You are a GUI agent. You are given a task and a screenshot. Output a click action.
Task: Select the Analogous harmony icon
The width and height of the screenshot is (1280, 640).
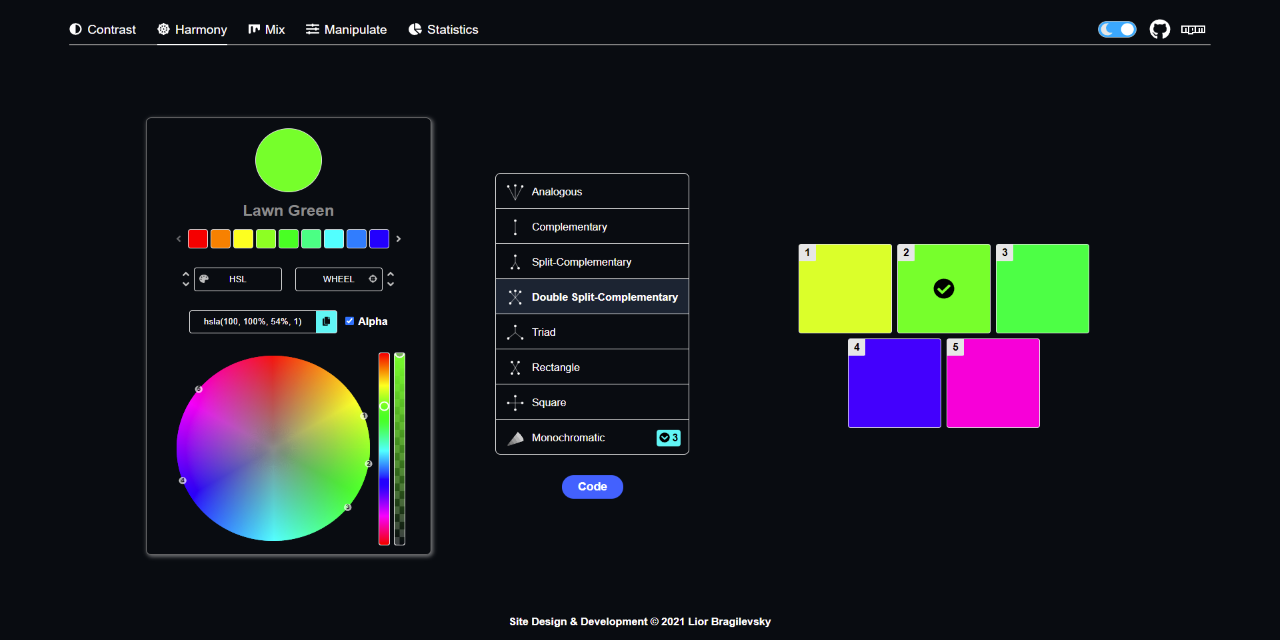click(514, 191)
